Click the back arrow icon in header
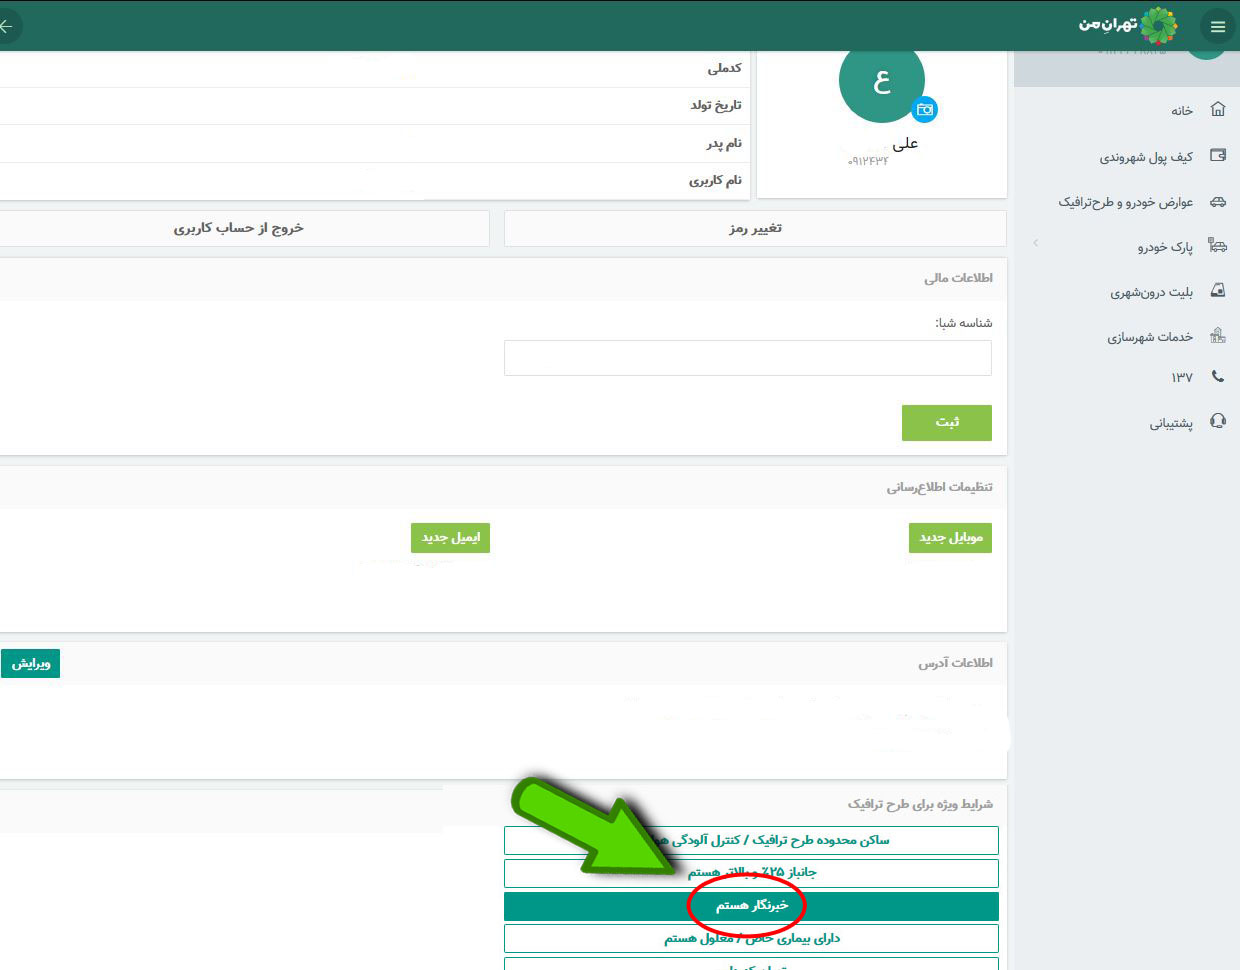Viewport: 1240px width, 970px height. [6, 27]
